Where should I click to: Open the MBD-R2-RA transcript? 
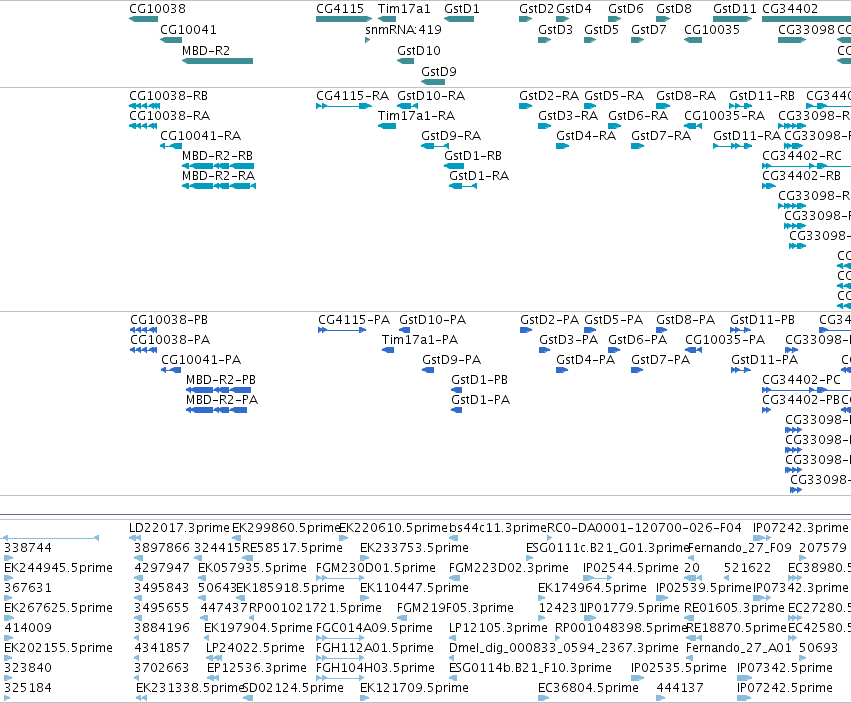(x=219, y=186)
